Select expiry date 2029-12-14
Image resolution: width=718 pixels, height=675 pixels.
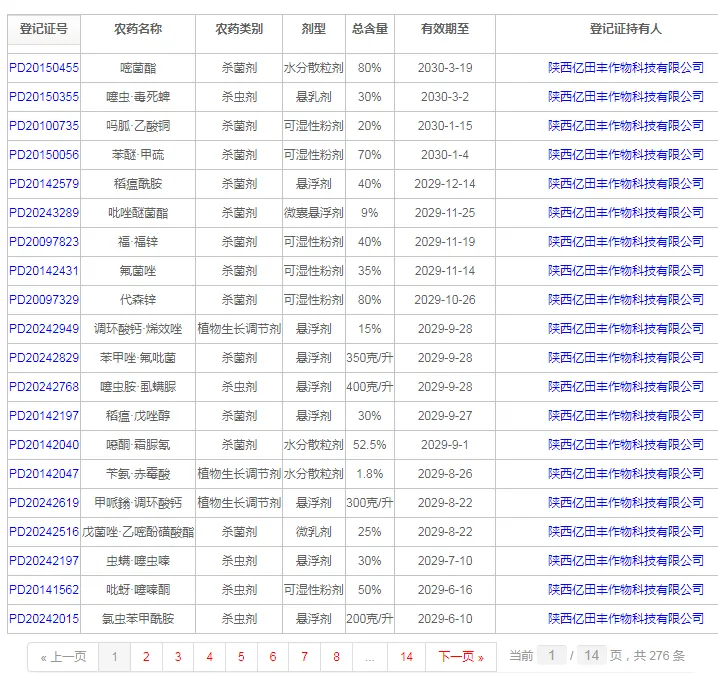(x=445, y=184)
